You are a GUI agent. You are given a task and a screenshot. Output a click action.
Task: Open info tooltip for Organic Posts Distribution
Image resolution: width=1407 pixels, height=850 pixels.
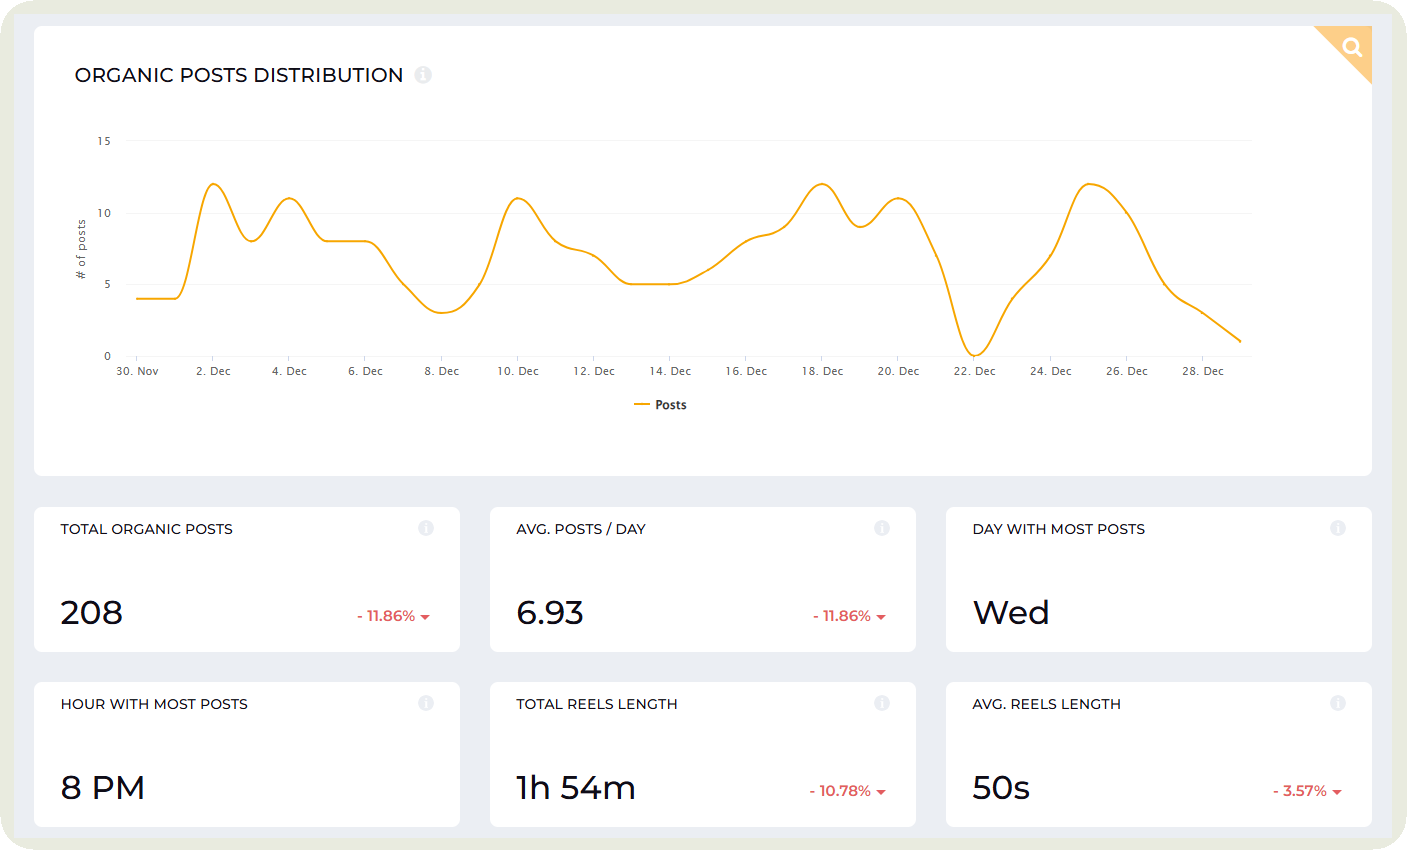[x=423, y=75]
